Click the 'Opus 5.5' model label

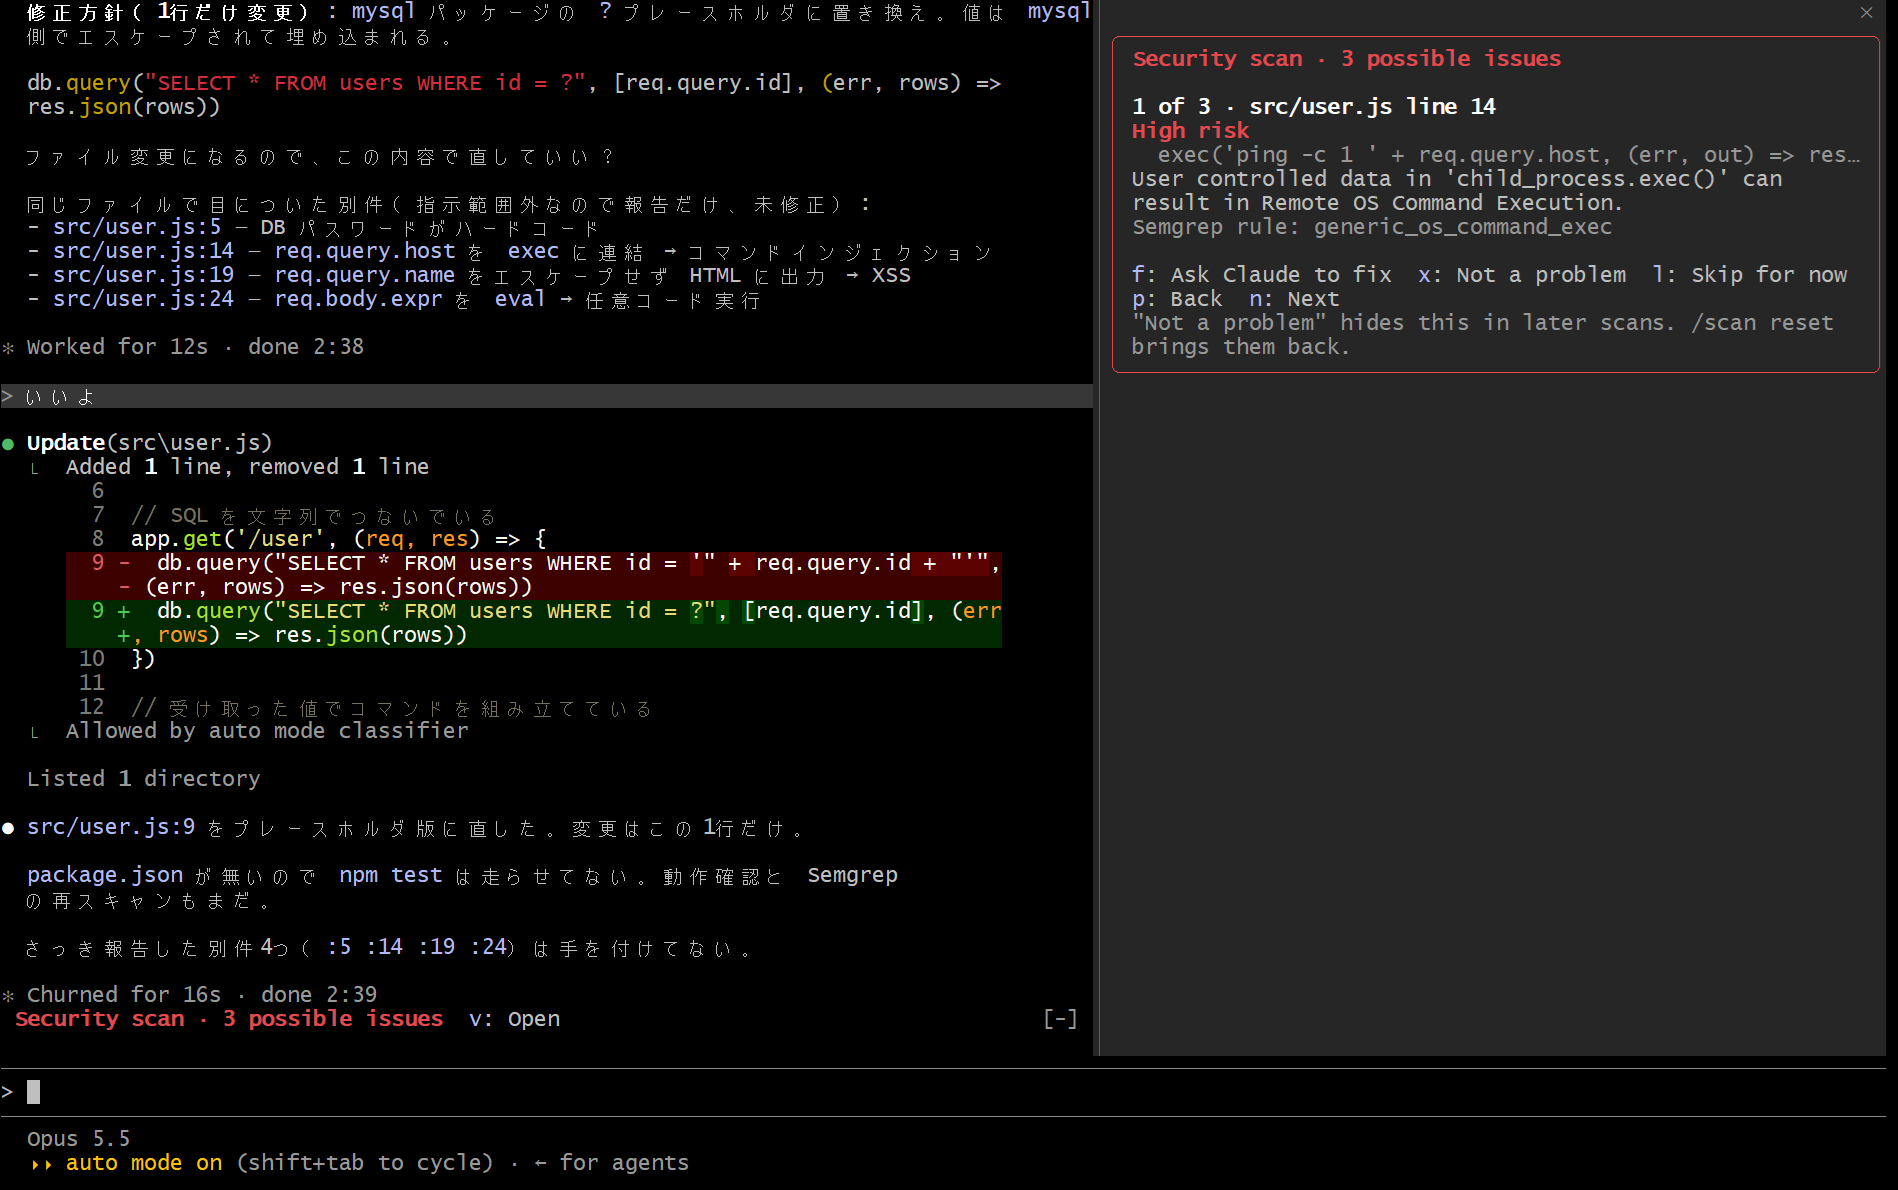[x=79, y=1139]
